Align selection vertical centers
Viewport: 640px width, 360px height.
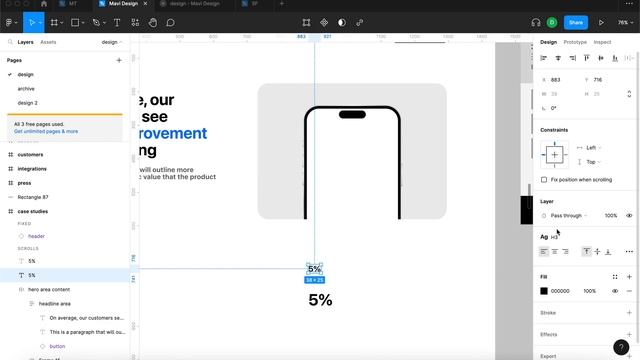pyautogui.click(x=601, y=58)
